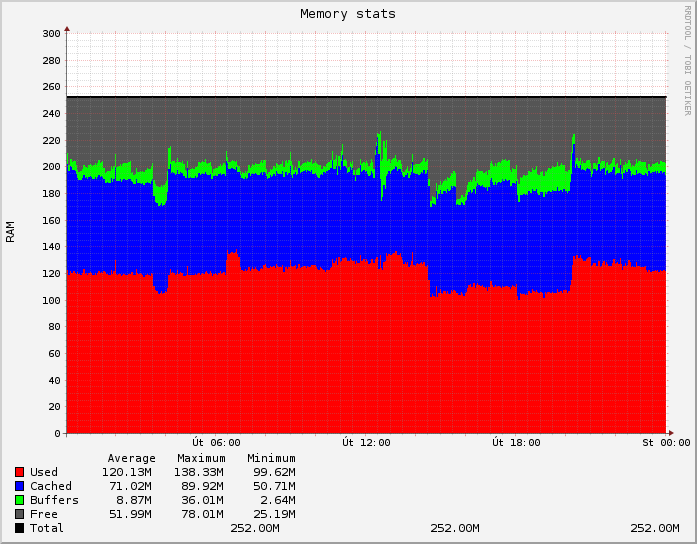
Task: Click the gray Free legend swatch
Action: [x=20, y=514]
